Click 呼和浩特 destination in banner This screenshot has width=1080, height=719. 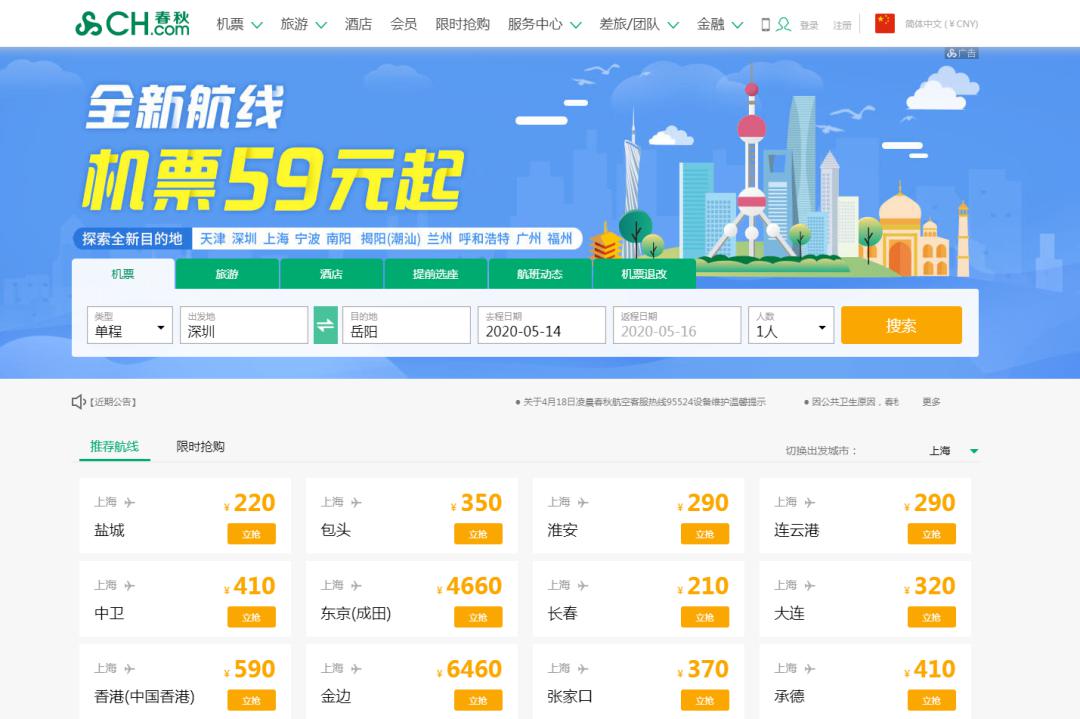[x=484, y=239]
